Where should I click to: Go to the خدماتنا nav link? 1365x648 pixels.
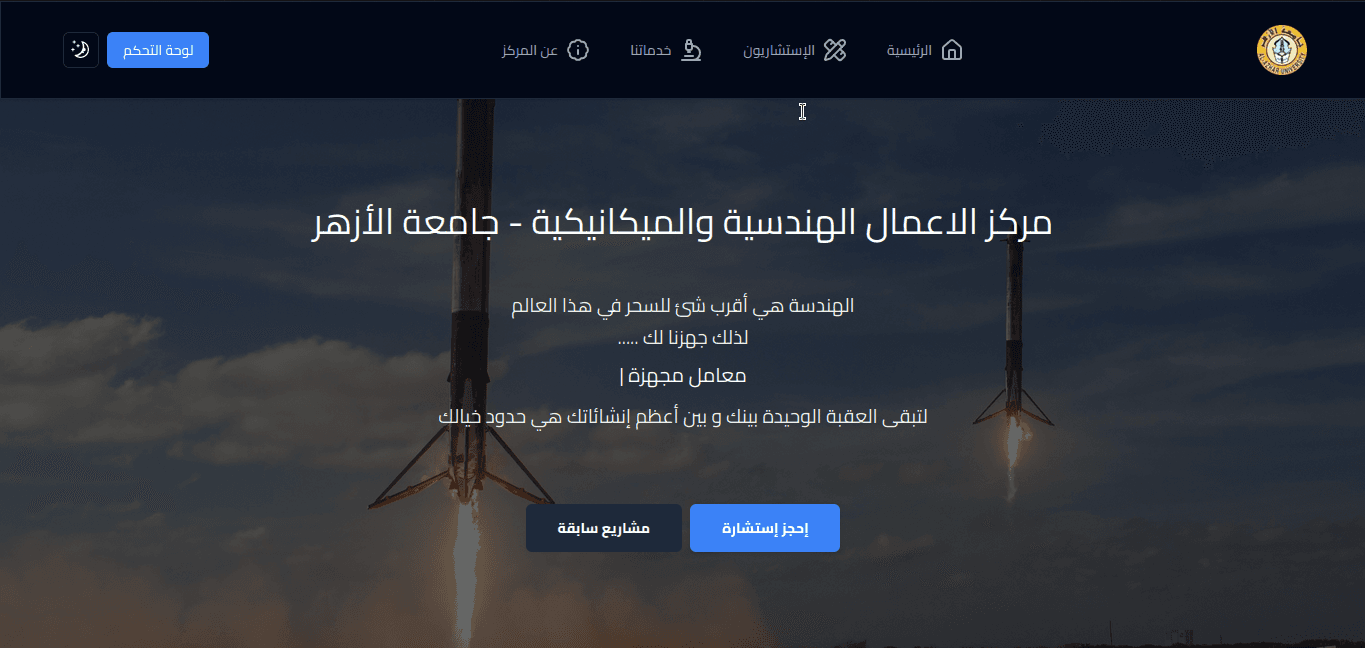651,50
